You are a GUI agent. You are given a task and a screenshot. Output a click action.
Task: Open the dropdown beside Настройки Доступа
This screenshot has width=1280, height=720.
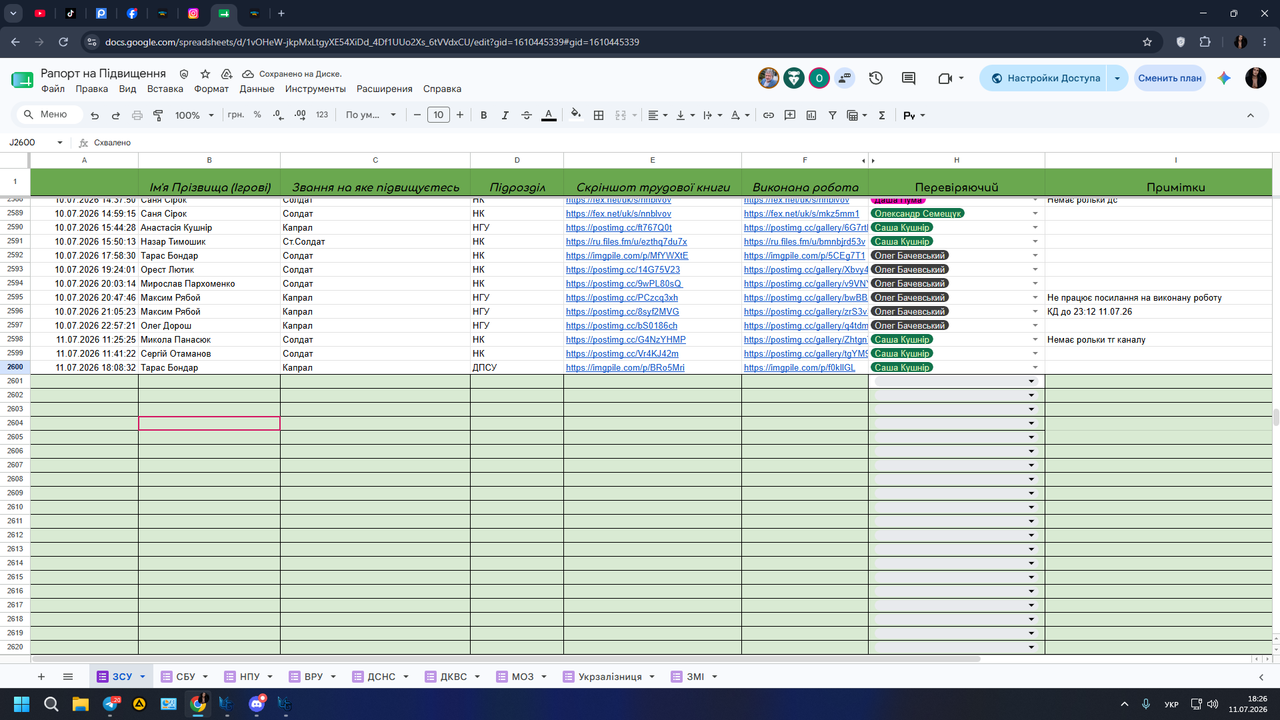click(1117, 78)
